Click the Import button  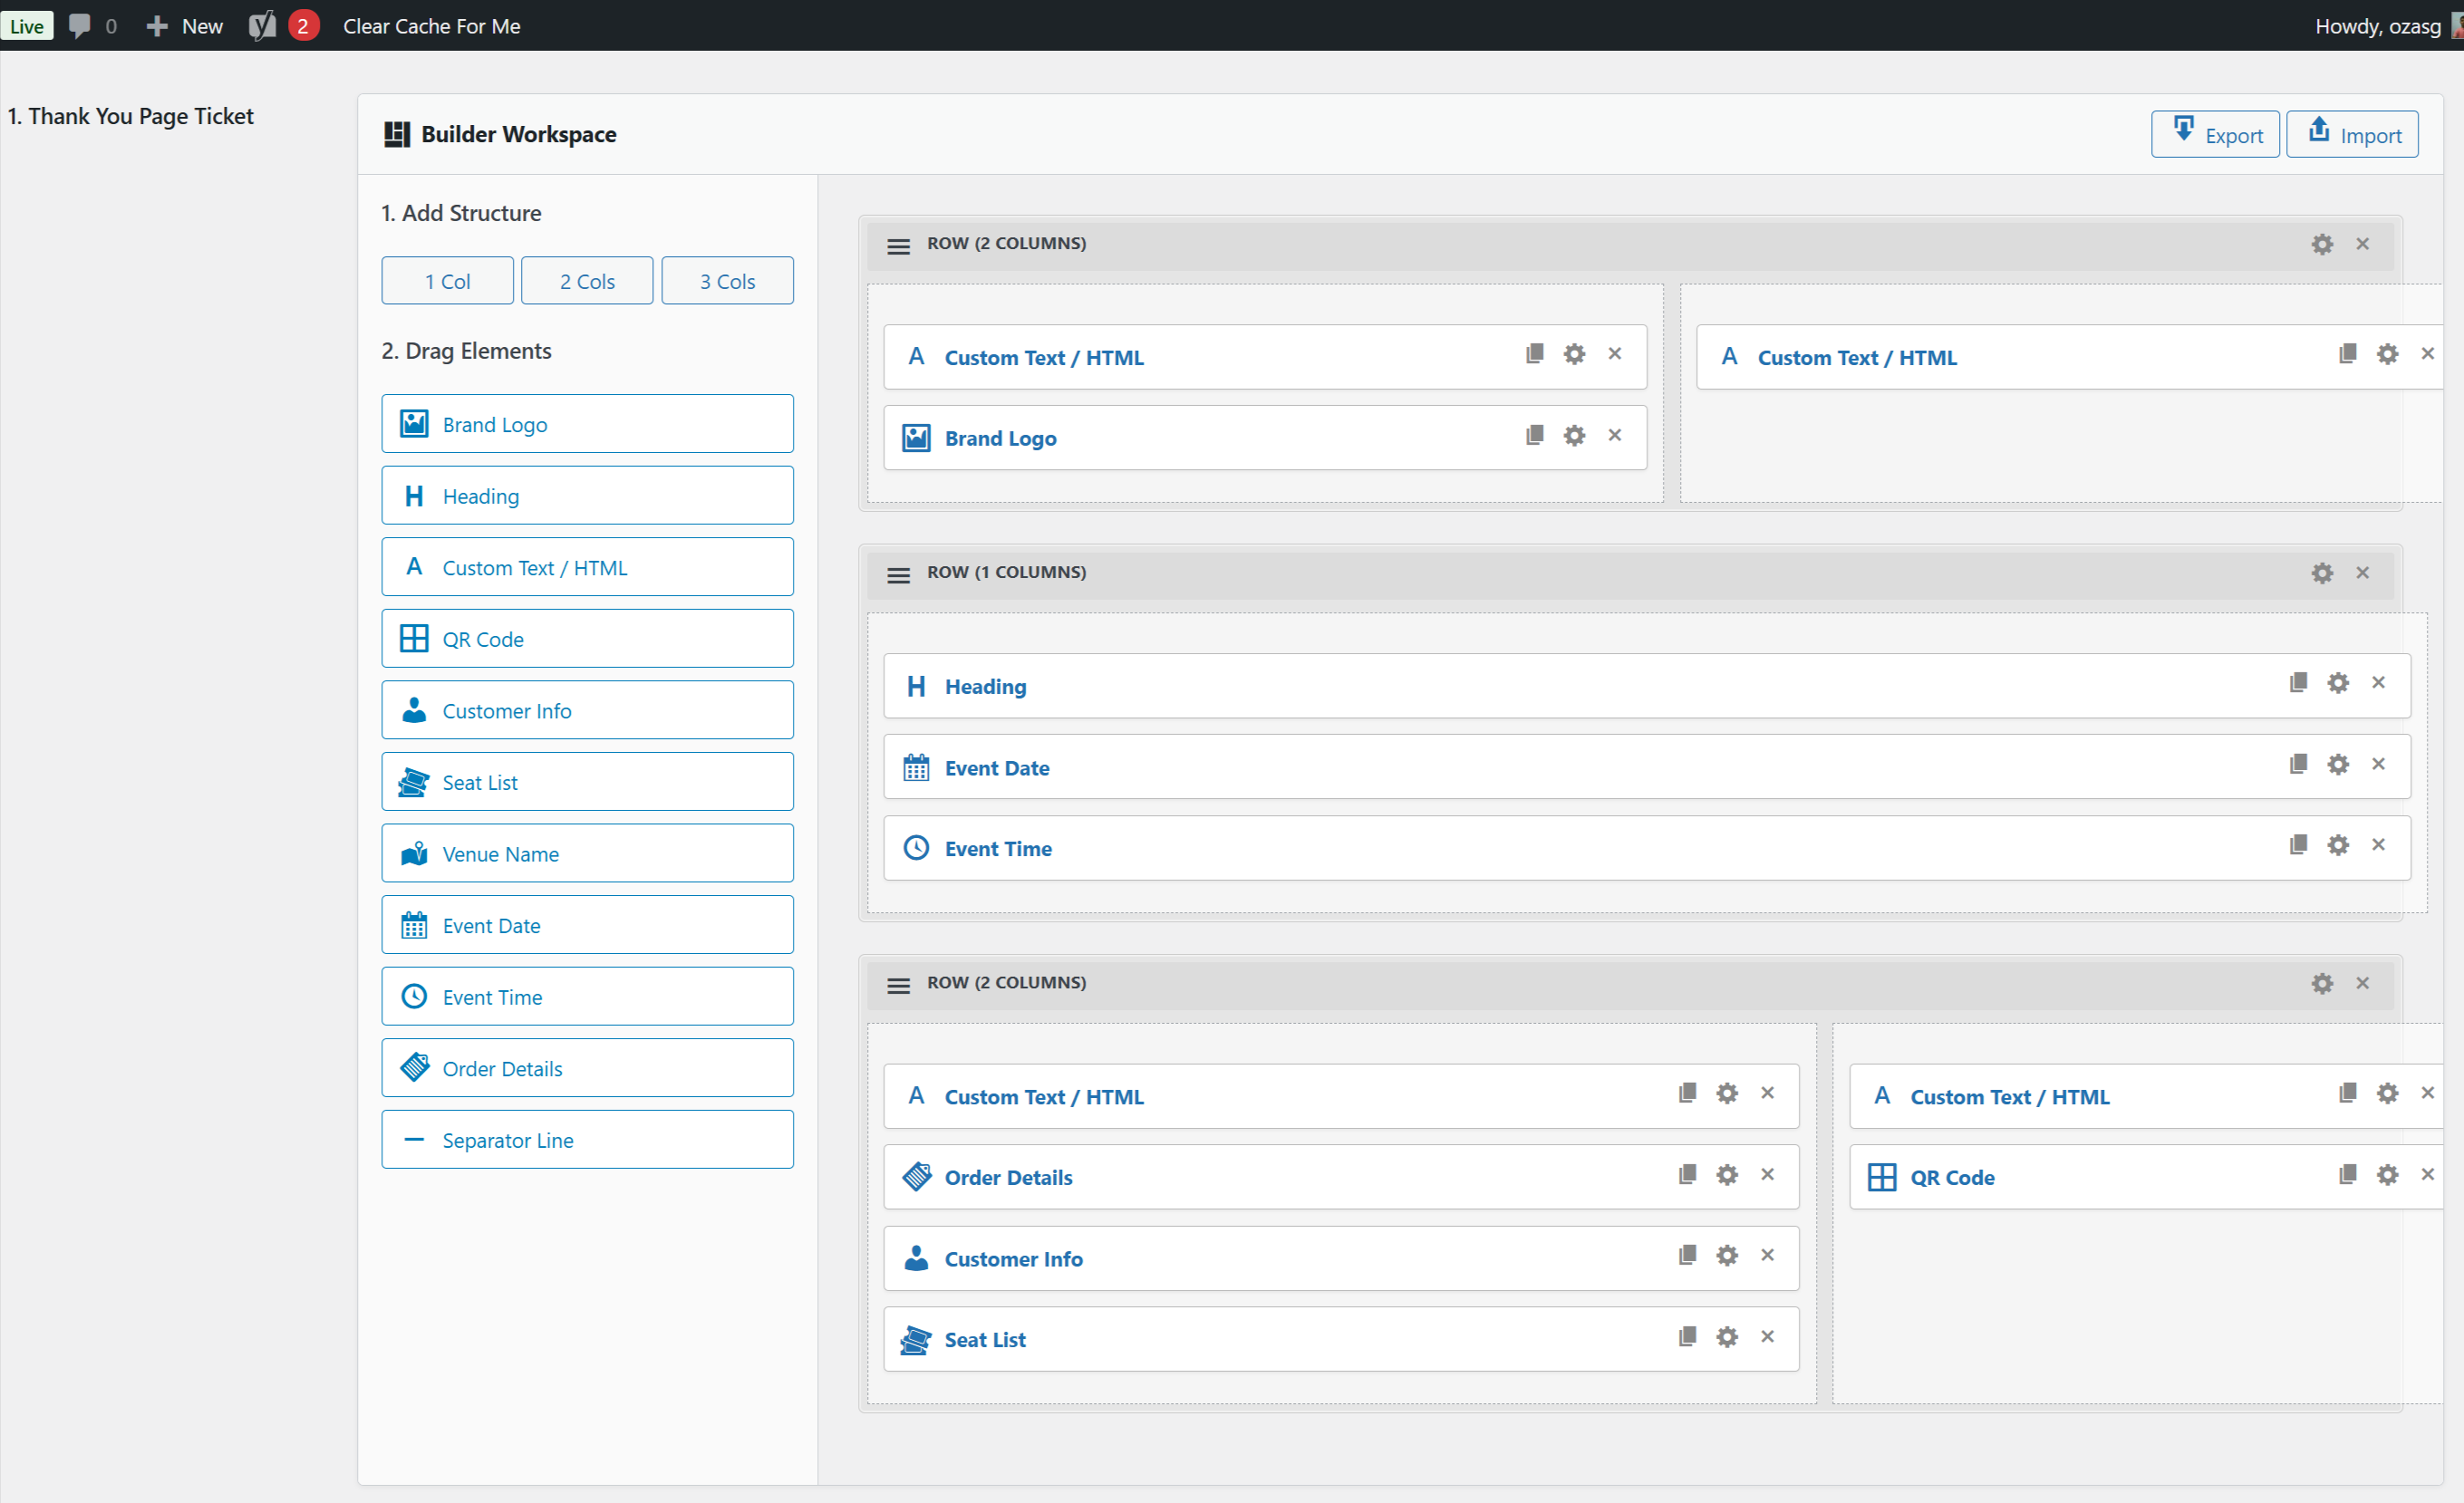point(2352,133)
